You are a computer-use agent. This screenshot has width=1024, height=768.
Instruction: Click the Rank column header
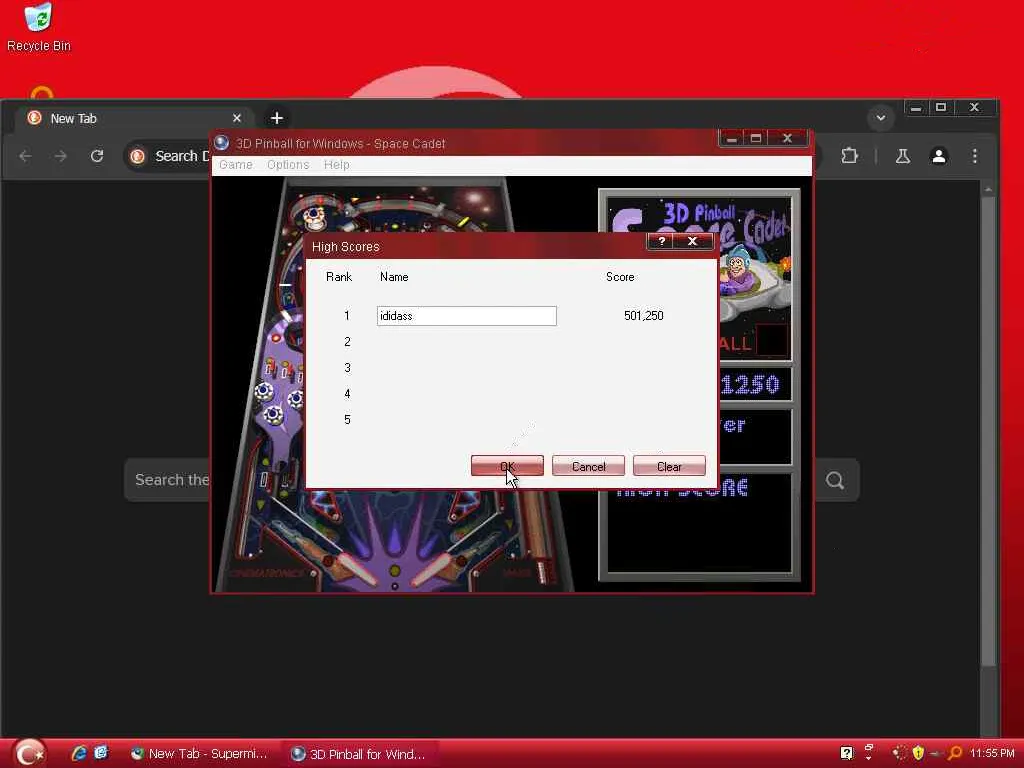click(x=339, y=277)
